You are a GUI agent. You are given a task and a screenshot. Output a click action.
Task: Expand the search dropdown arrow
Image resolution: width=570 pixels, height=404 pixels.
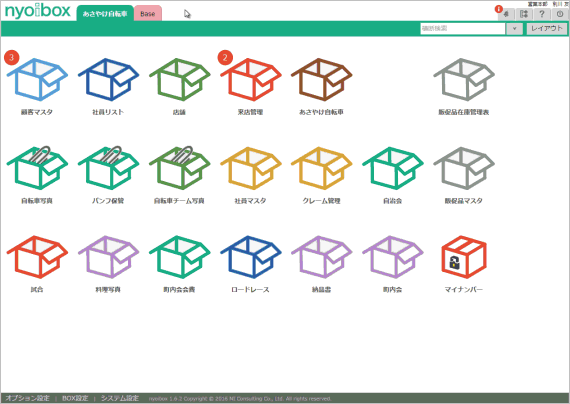[514, 28]
